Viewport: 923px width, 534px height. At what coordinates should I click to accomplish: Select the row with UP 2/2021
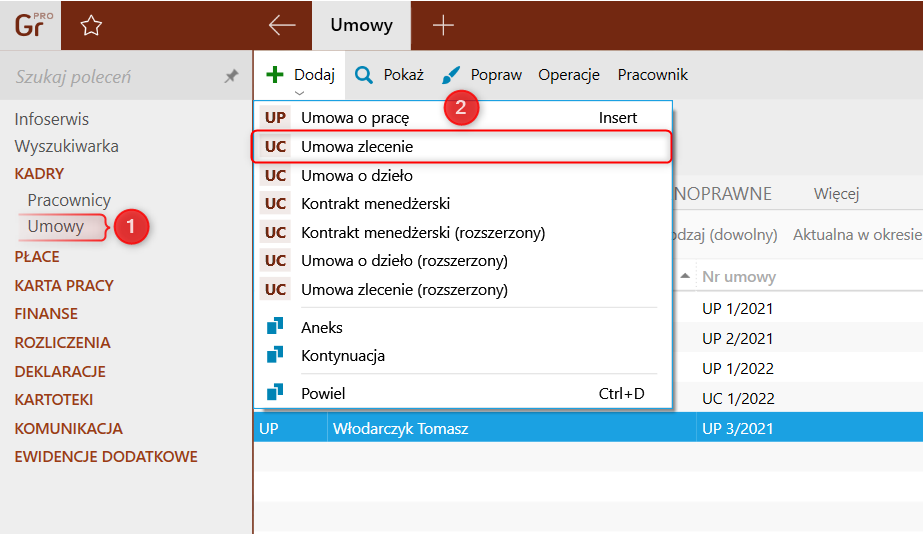point(797,339)
